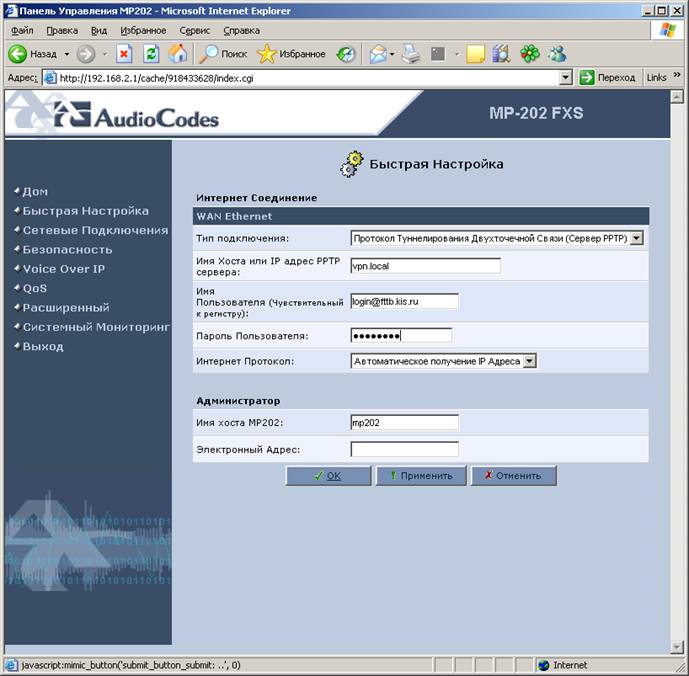Click the Print icon in the toolbar

411,54
